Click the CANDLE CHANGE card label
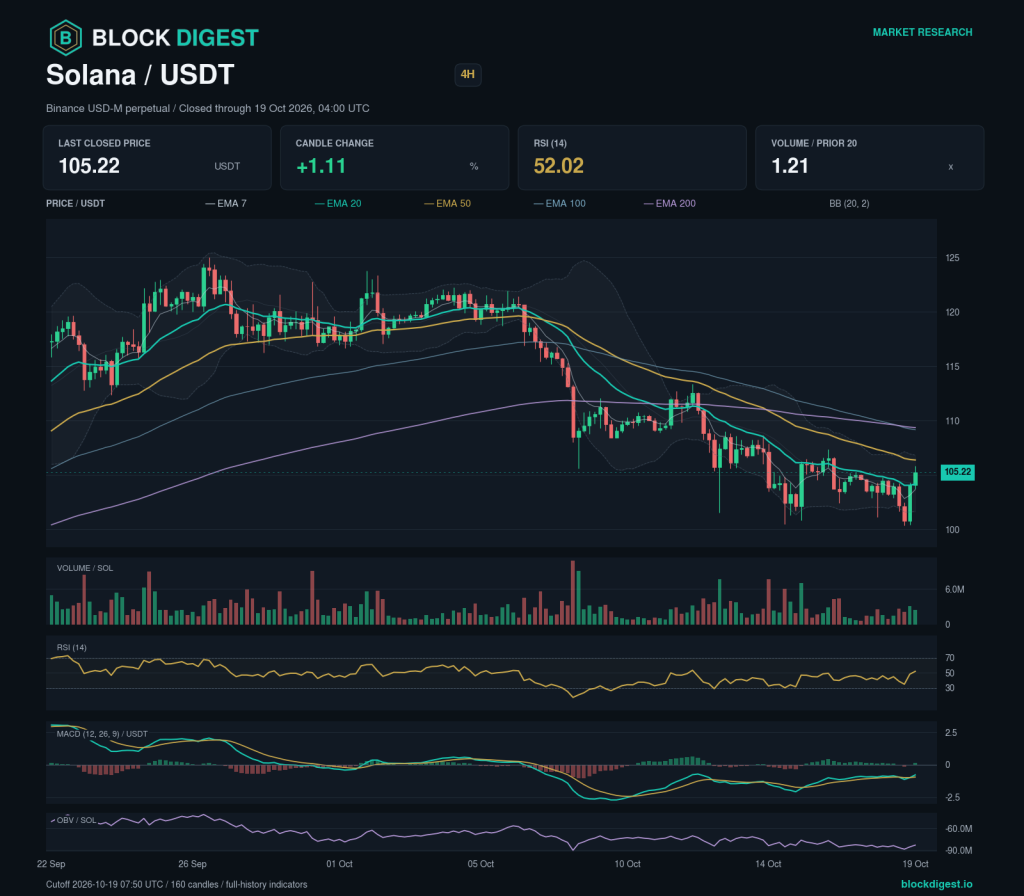 334,143
